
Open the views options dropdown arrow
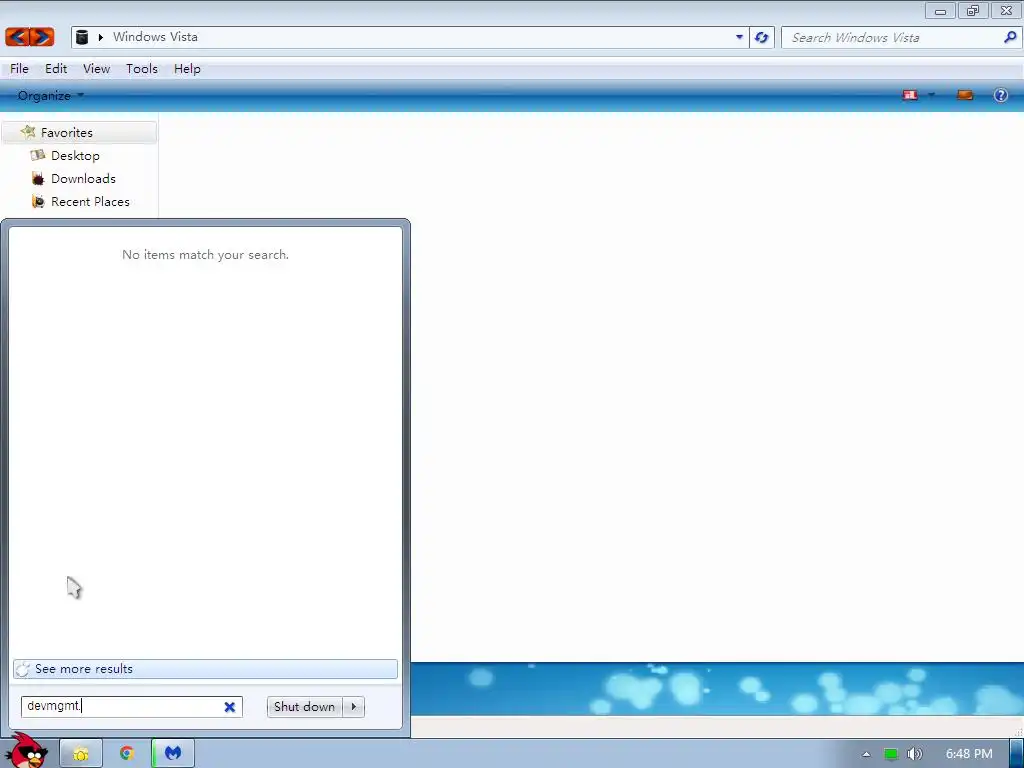point(931,95)
